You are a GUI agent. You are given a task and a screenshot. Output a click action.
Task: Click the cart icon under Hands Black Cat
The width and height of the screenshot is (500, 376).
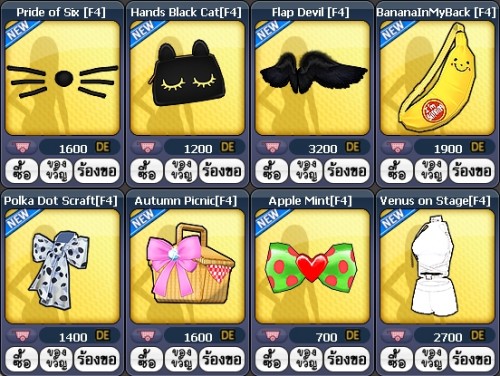pos(147,147)
